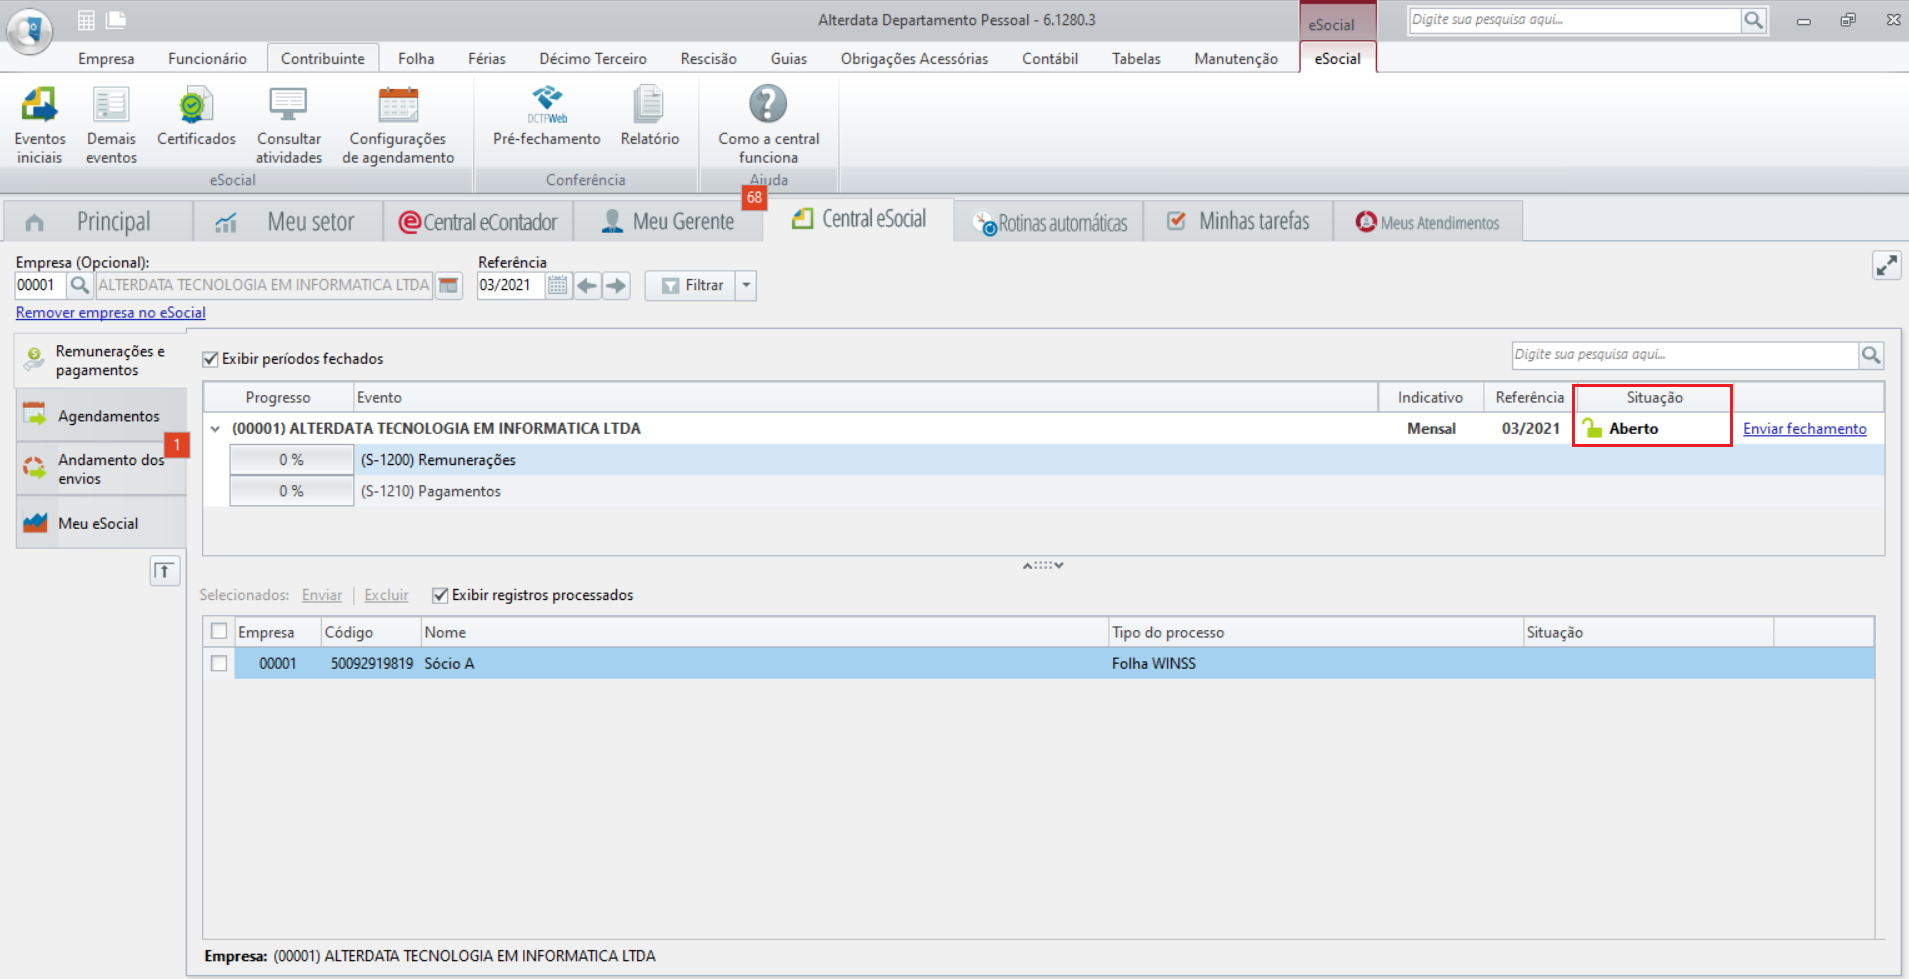Click the green open padlock icon
This screenshot has height=979, width=1909.
coord(1592,428)
